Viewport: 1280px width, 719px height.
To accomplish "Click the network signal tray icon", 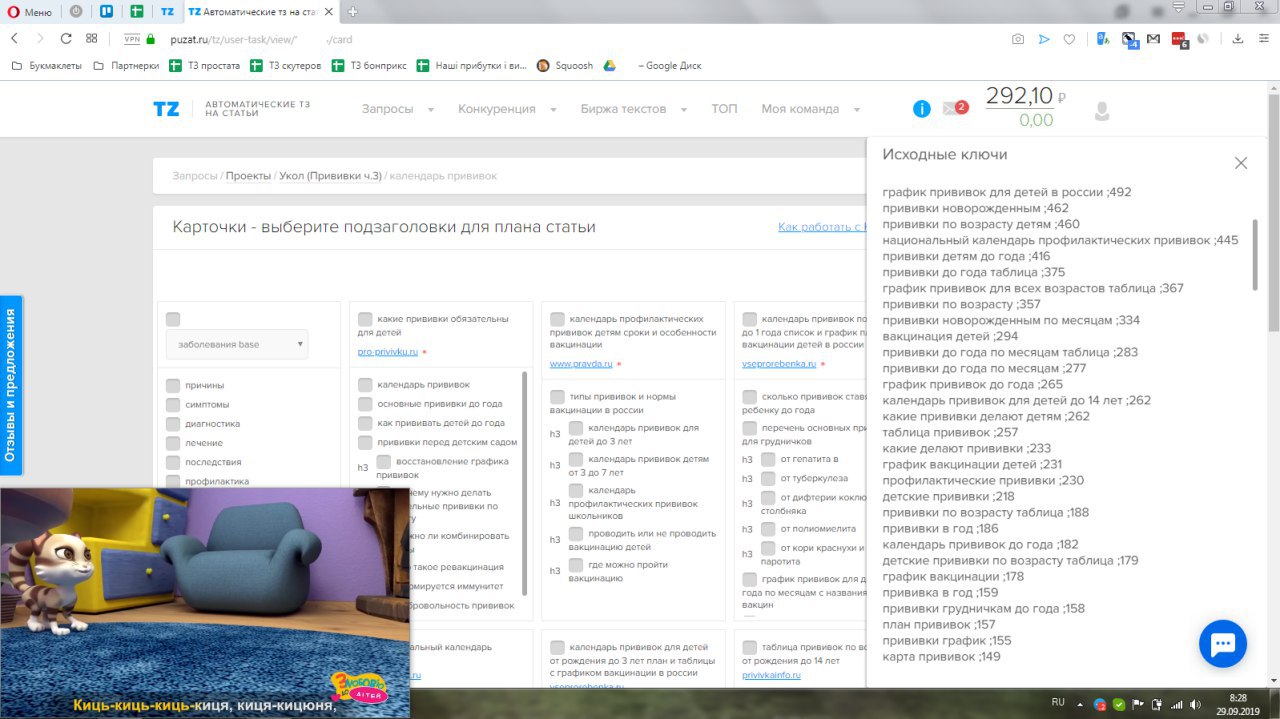I will coord(1176,704).
